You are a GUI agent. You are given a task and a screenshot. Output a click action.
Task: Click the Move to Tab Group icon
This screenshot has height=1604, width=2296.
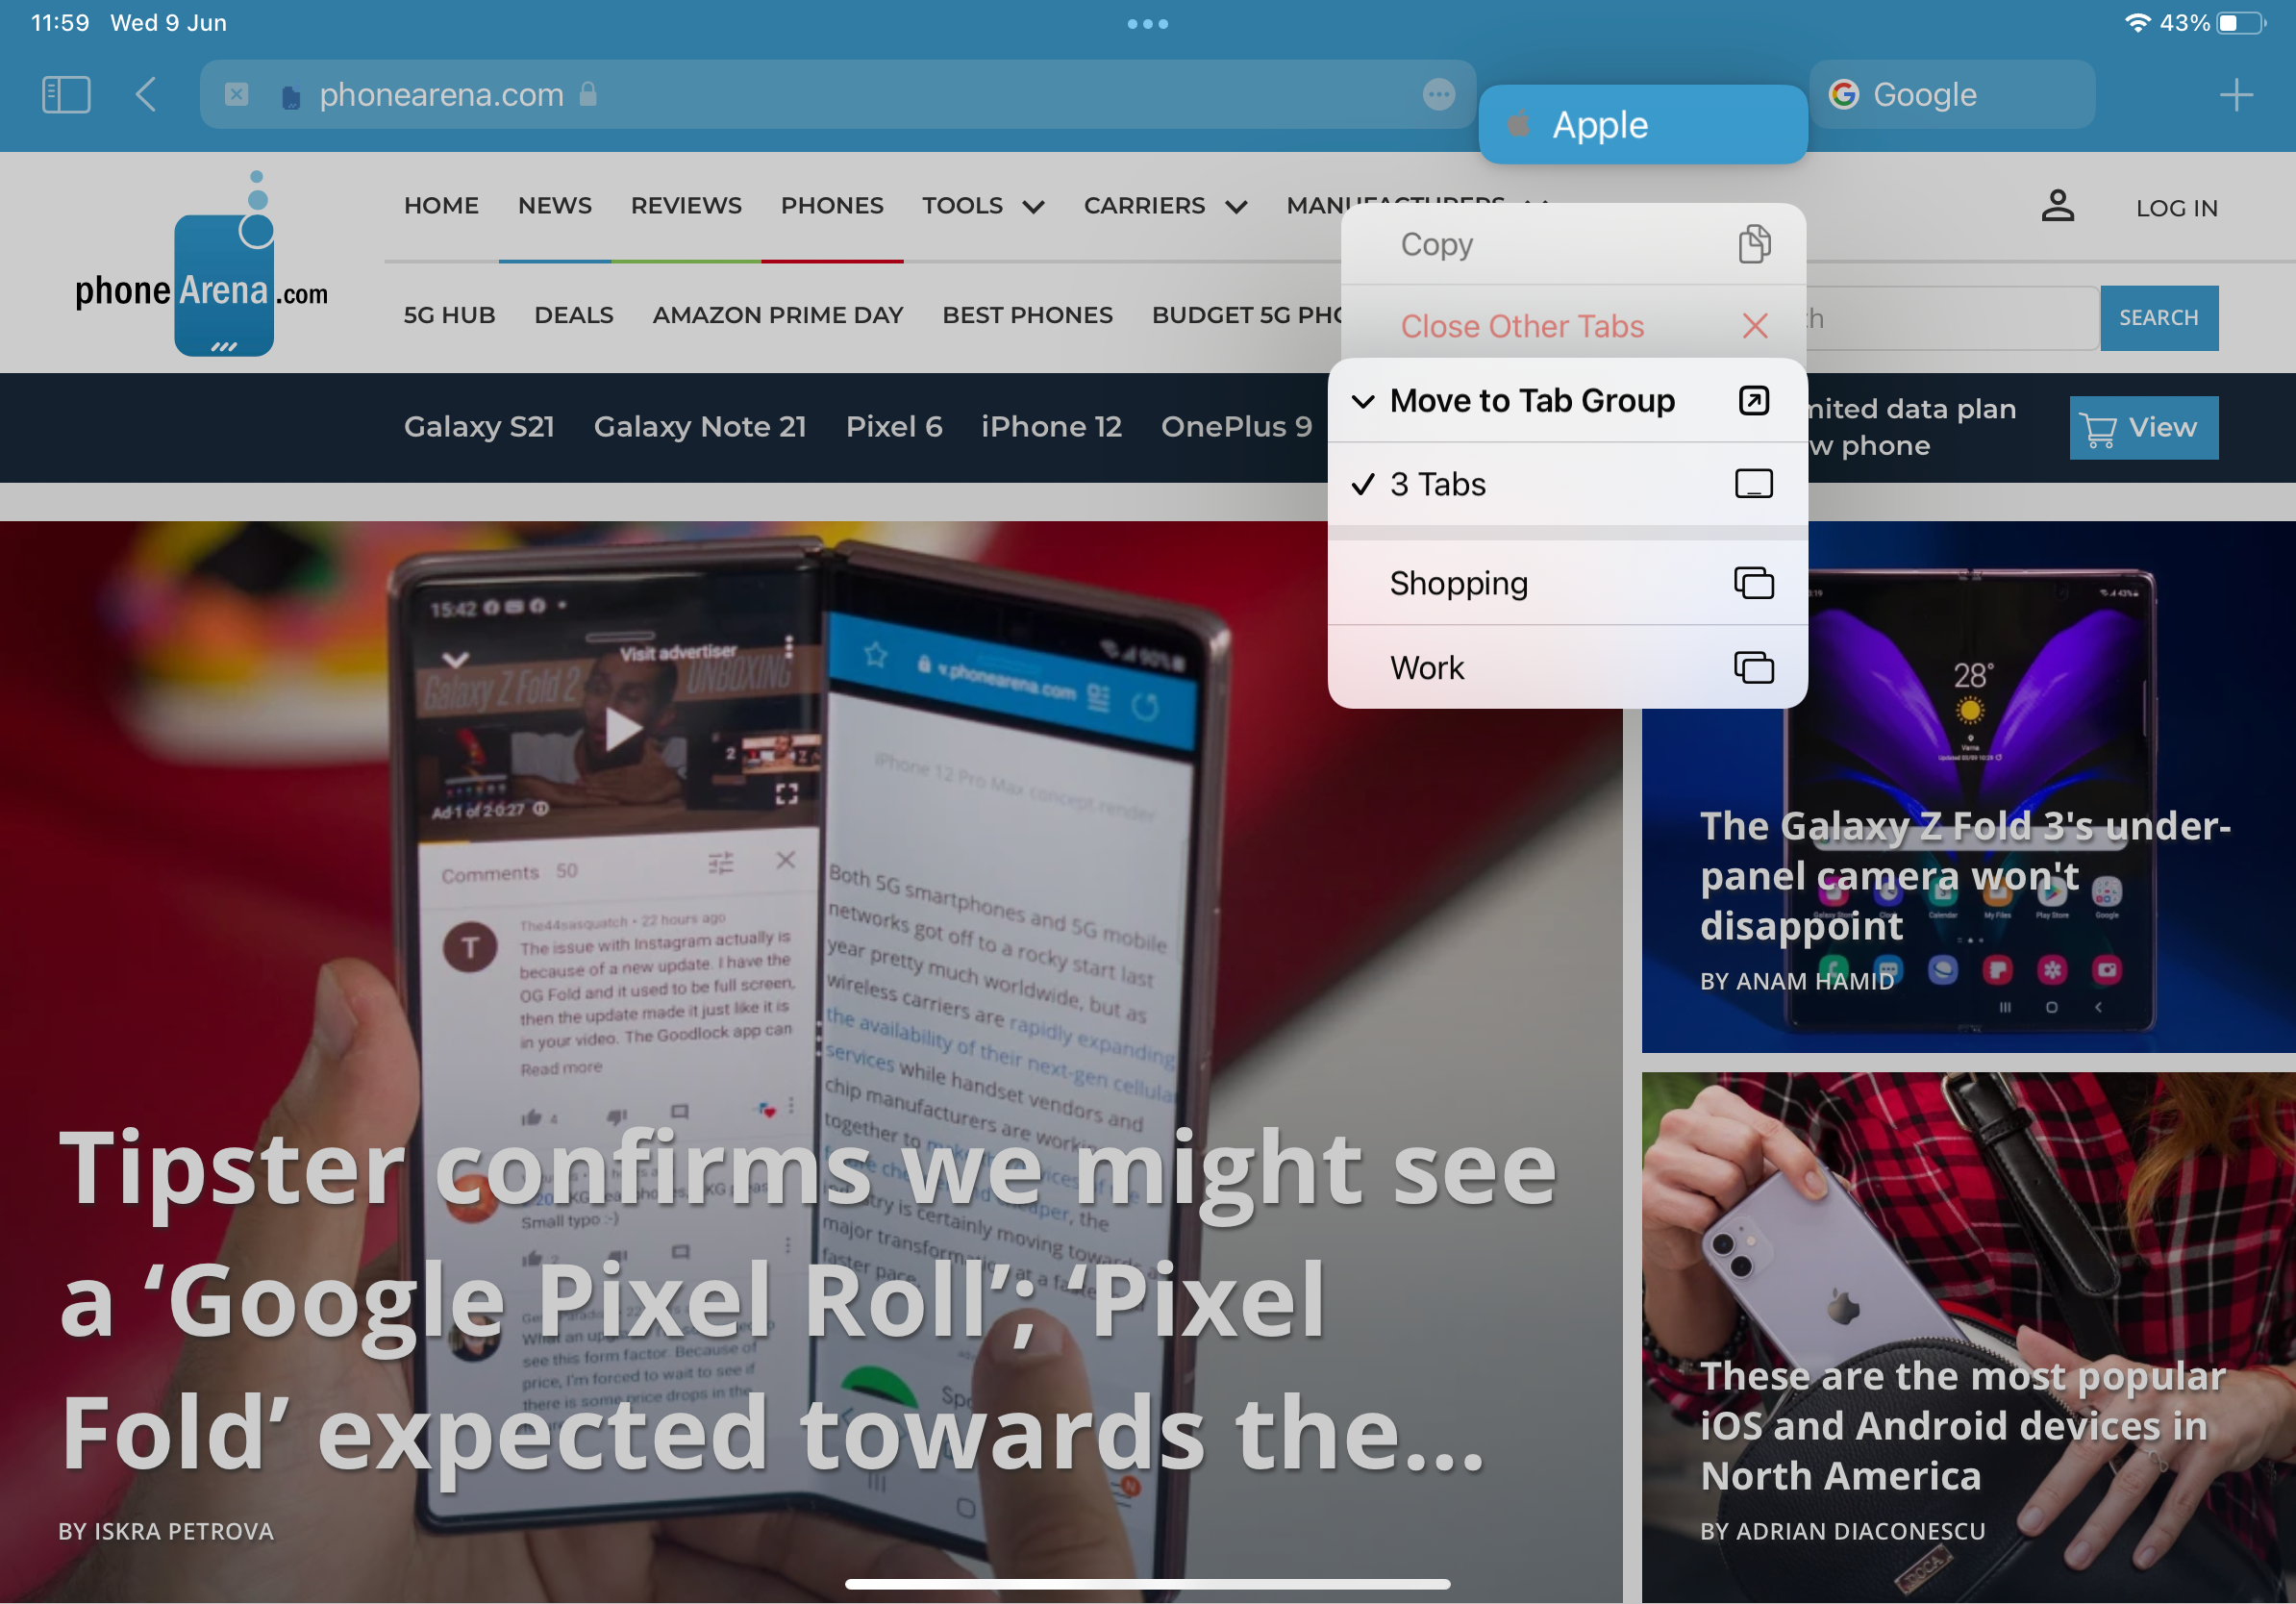point(1752,400)
